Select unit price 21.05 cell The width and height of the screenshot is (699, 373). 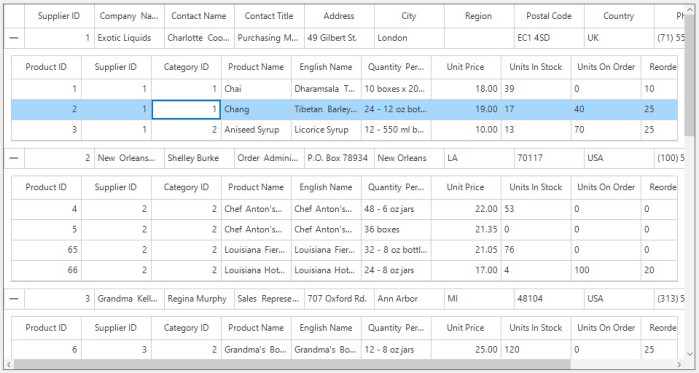pyautogui.click(x=466, y=250)
